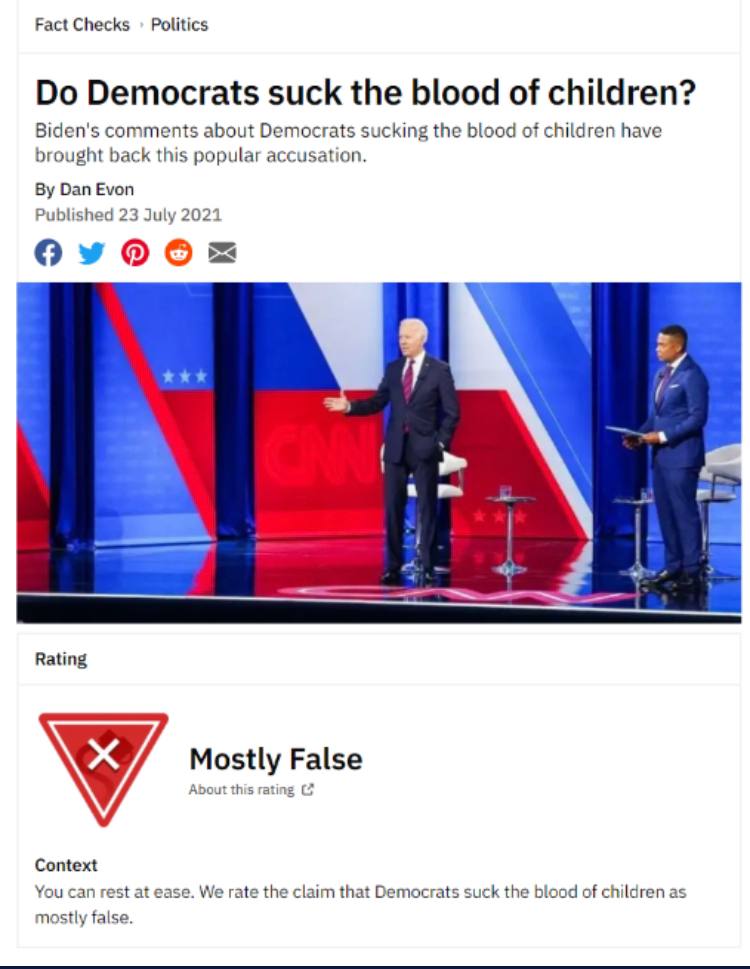Share the article on Facebook
The width and height of the screenshot is (750, 969).
48,252
